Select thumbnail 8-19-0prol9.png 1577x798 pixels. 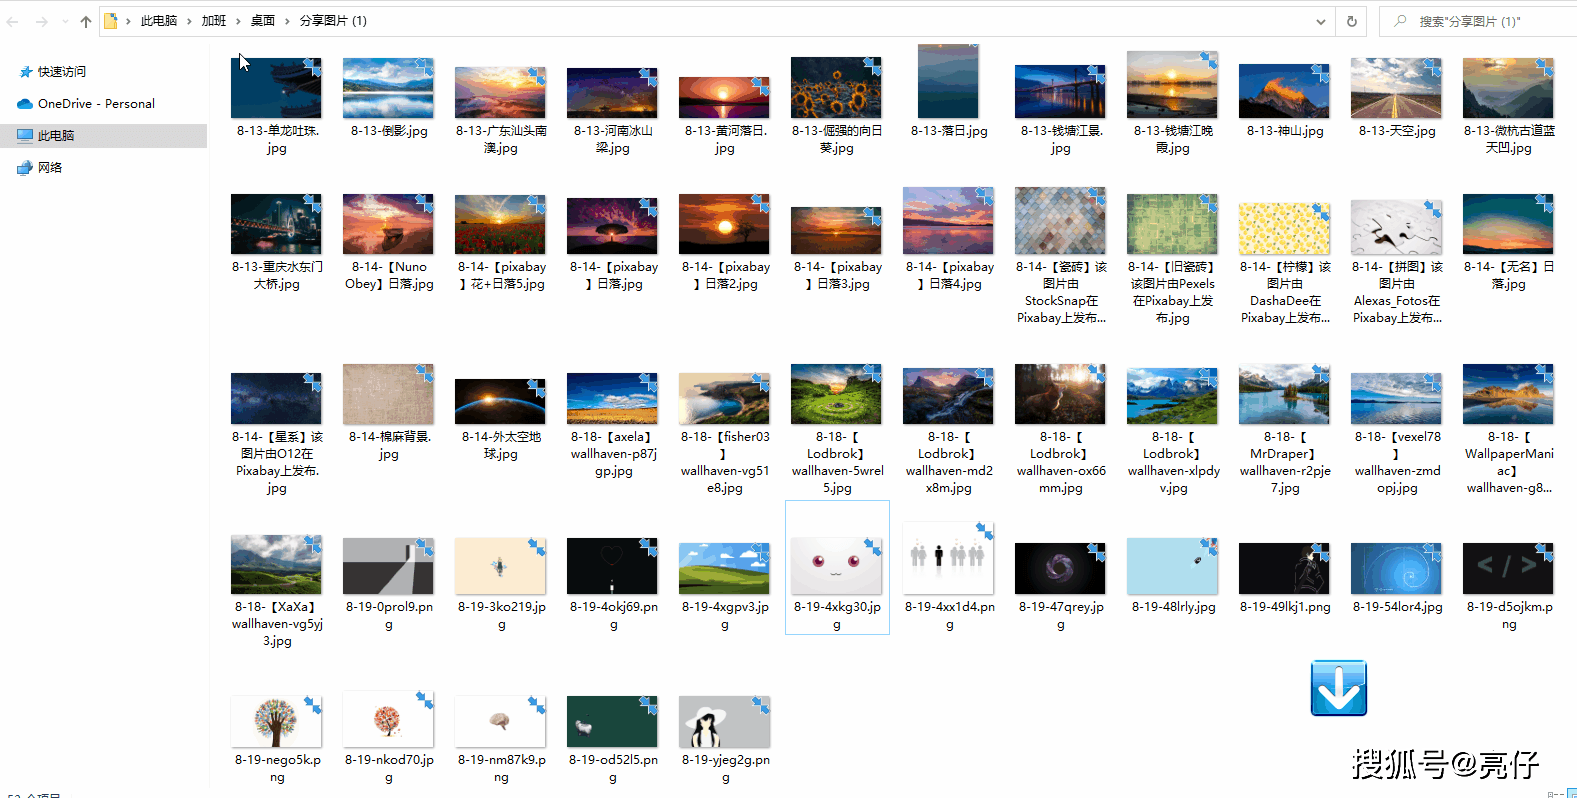pos(388,566)
